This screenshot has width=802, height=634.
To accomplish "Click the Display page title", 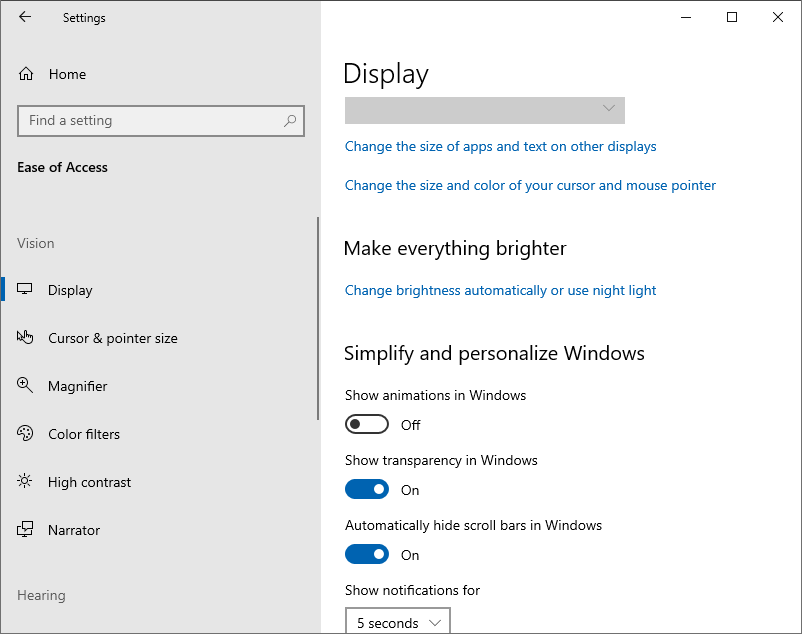I will [x=386, y=75].
